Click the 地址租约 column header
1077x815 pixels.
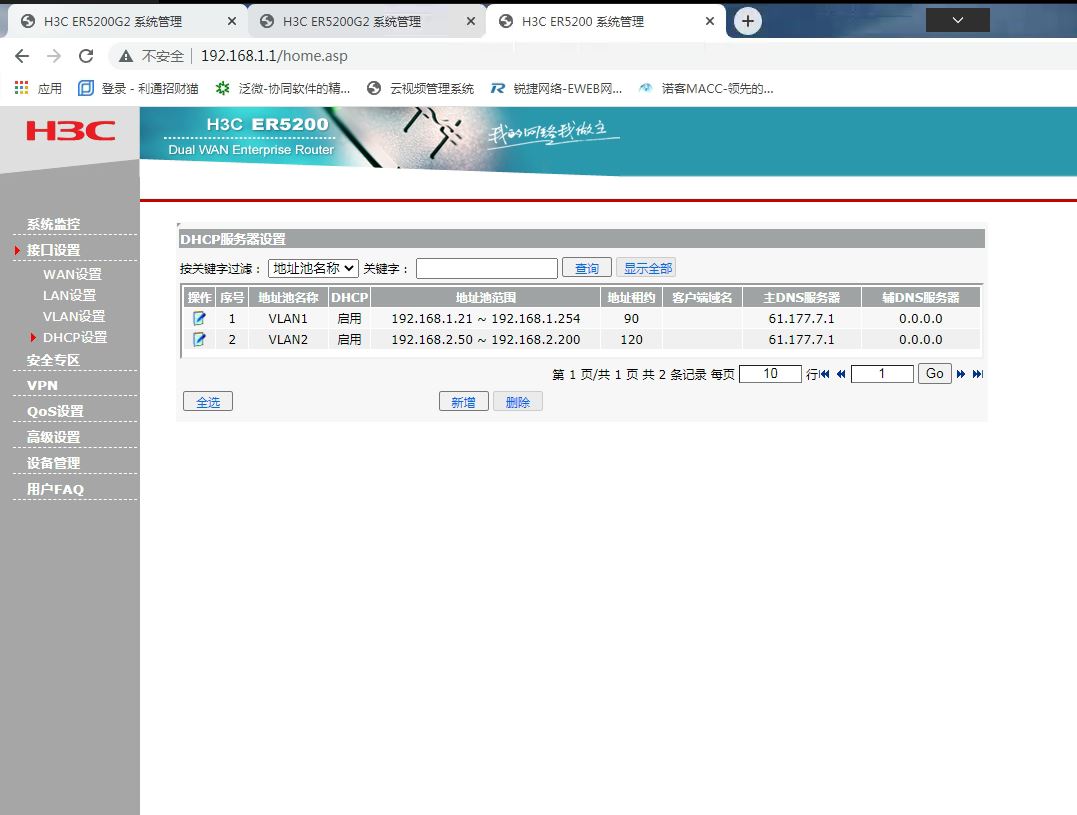pos(631,297)
